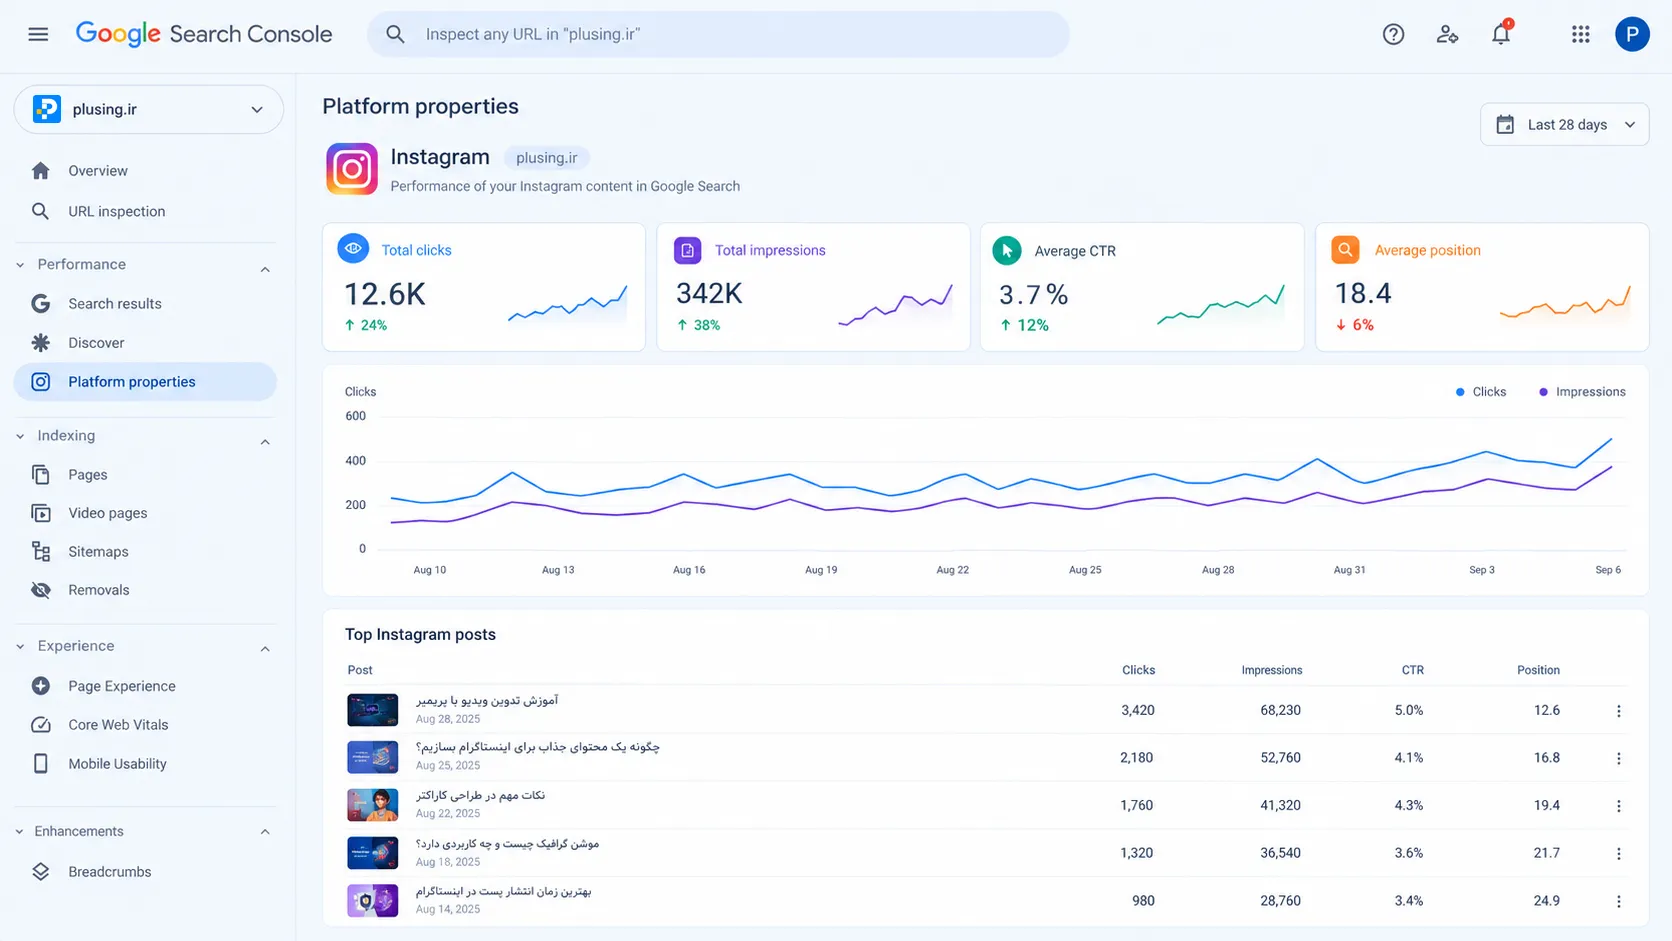Select the Average position metric card
This screenshot has height=941, width=1672.
tap(1482, 287)
